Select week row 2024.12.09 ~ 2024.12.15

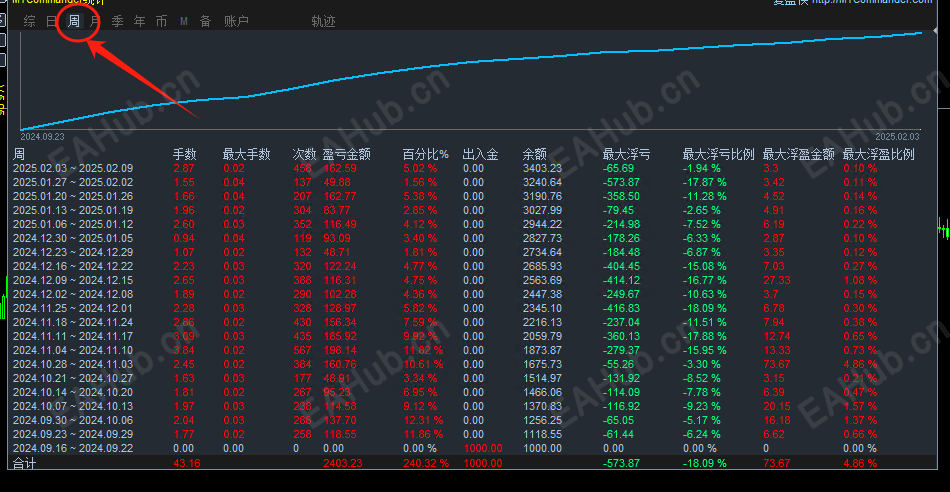(475, 280)
